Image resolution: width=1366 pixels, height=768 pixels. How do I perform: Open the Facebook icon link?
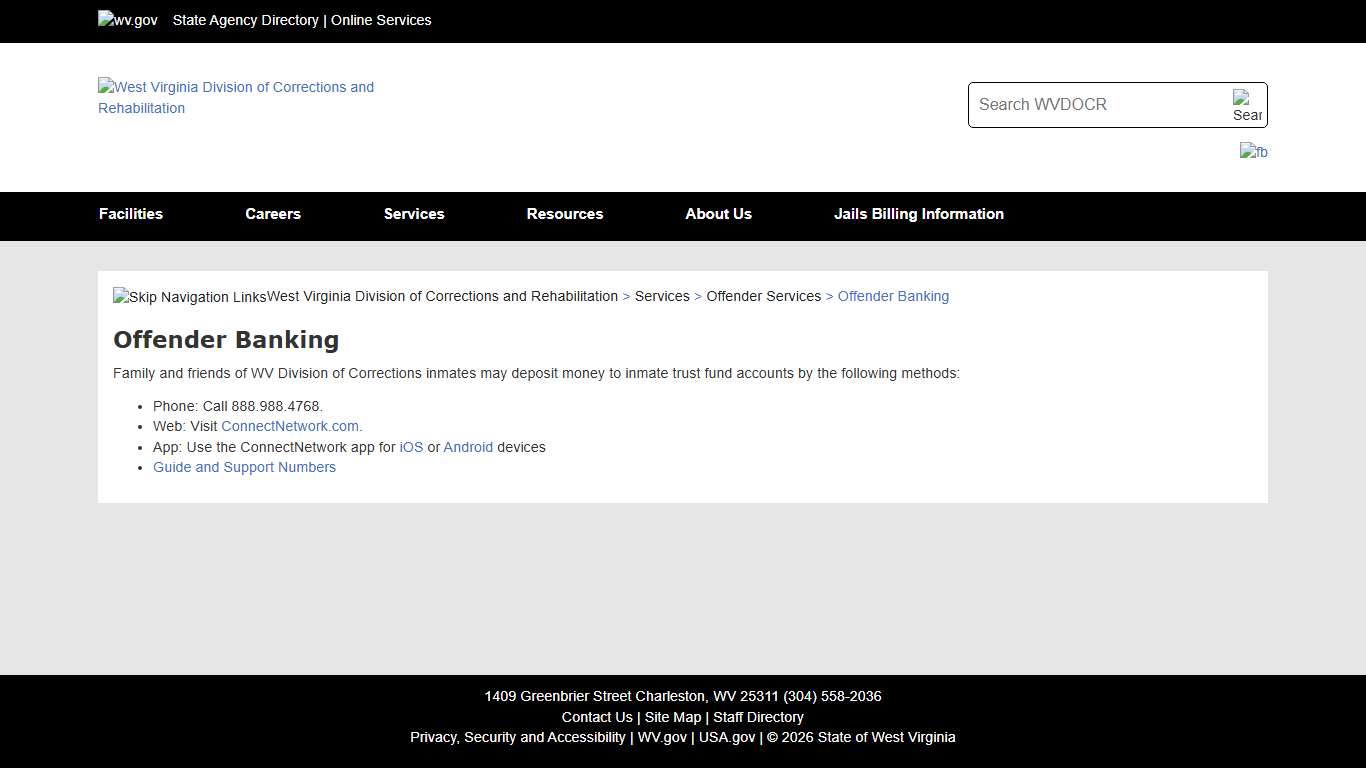[1253, 152]
